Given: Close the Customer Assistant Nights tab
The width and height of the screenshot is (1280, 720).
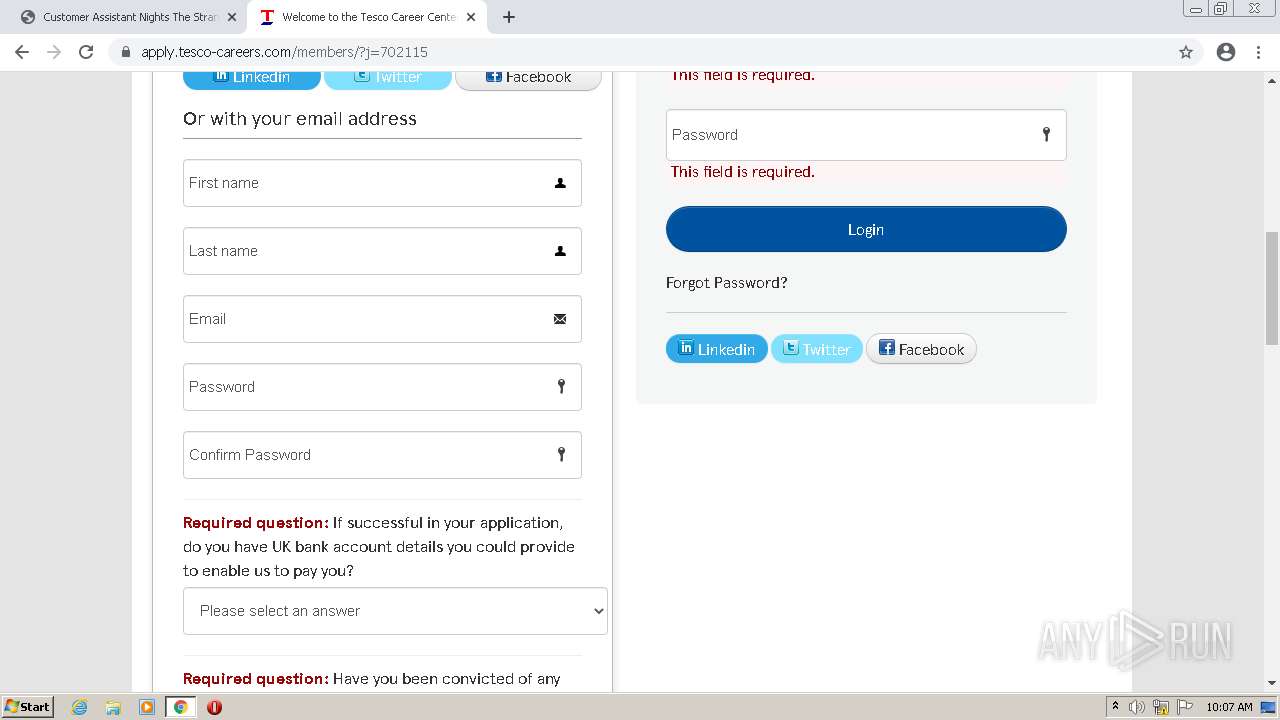Looking at the screenshot, I should [232, 17].
